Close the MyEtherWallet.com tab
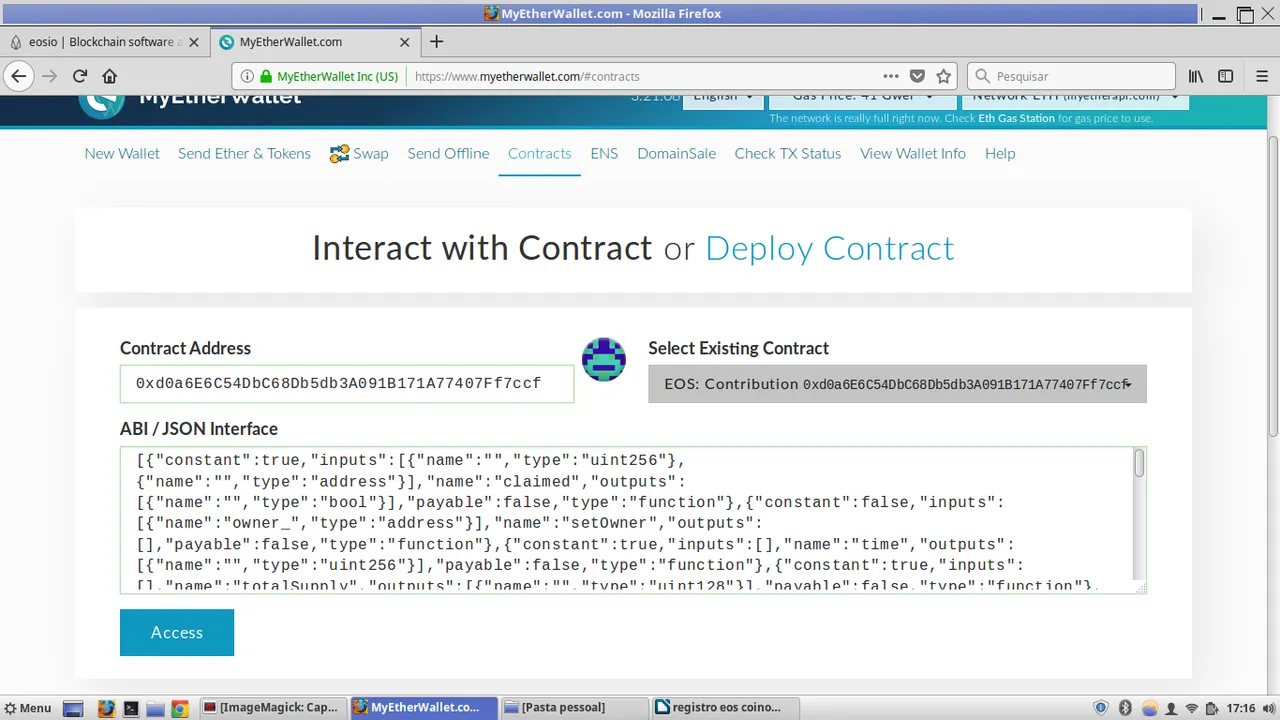The image size is (1280, 720). [405, 42]
